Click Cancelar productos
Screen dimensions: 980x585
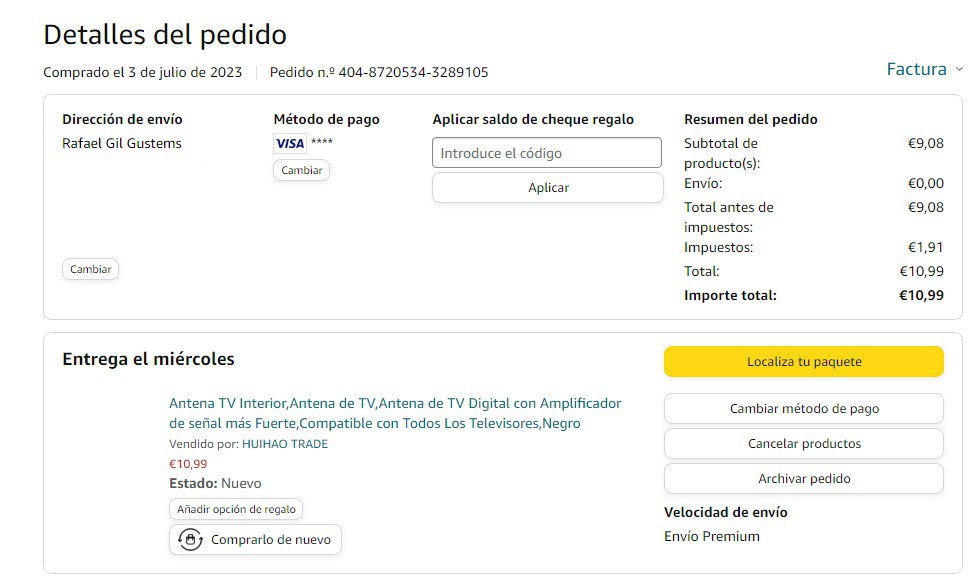click(803, 443)
